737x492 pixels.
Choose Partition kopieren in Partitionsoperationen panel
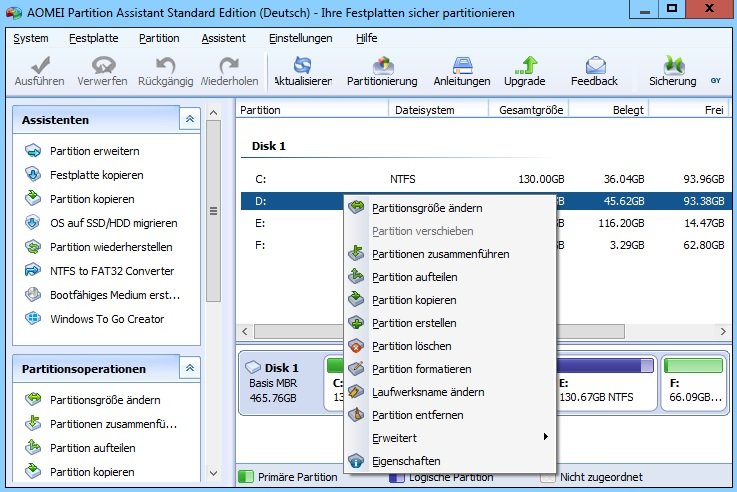coord(92,472)
